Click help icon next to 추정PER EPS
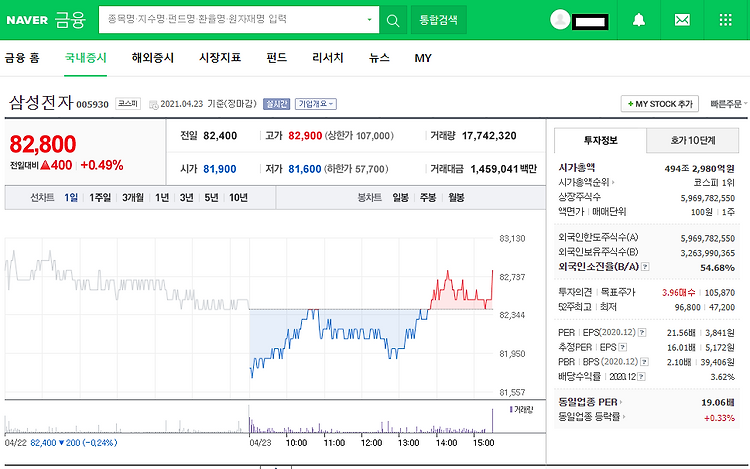This screenshot has width=750, height=469. (623, 347)
